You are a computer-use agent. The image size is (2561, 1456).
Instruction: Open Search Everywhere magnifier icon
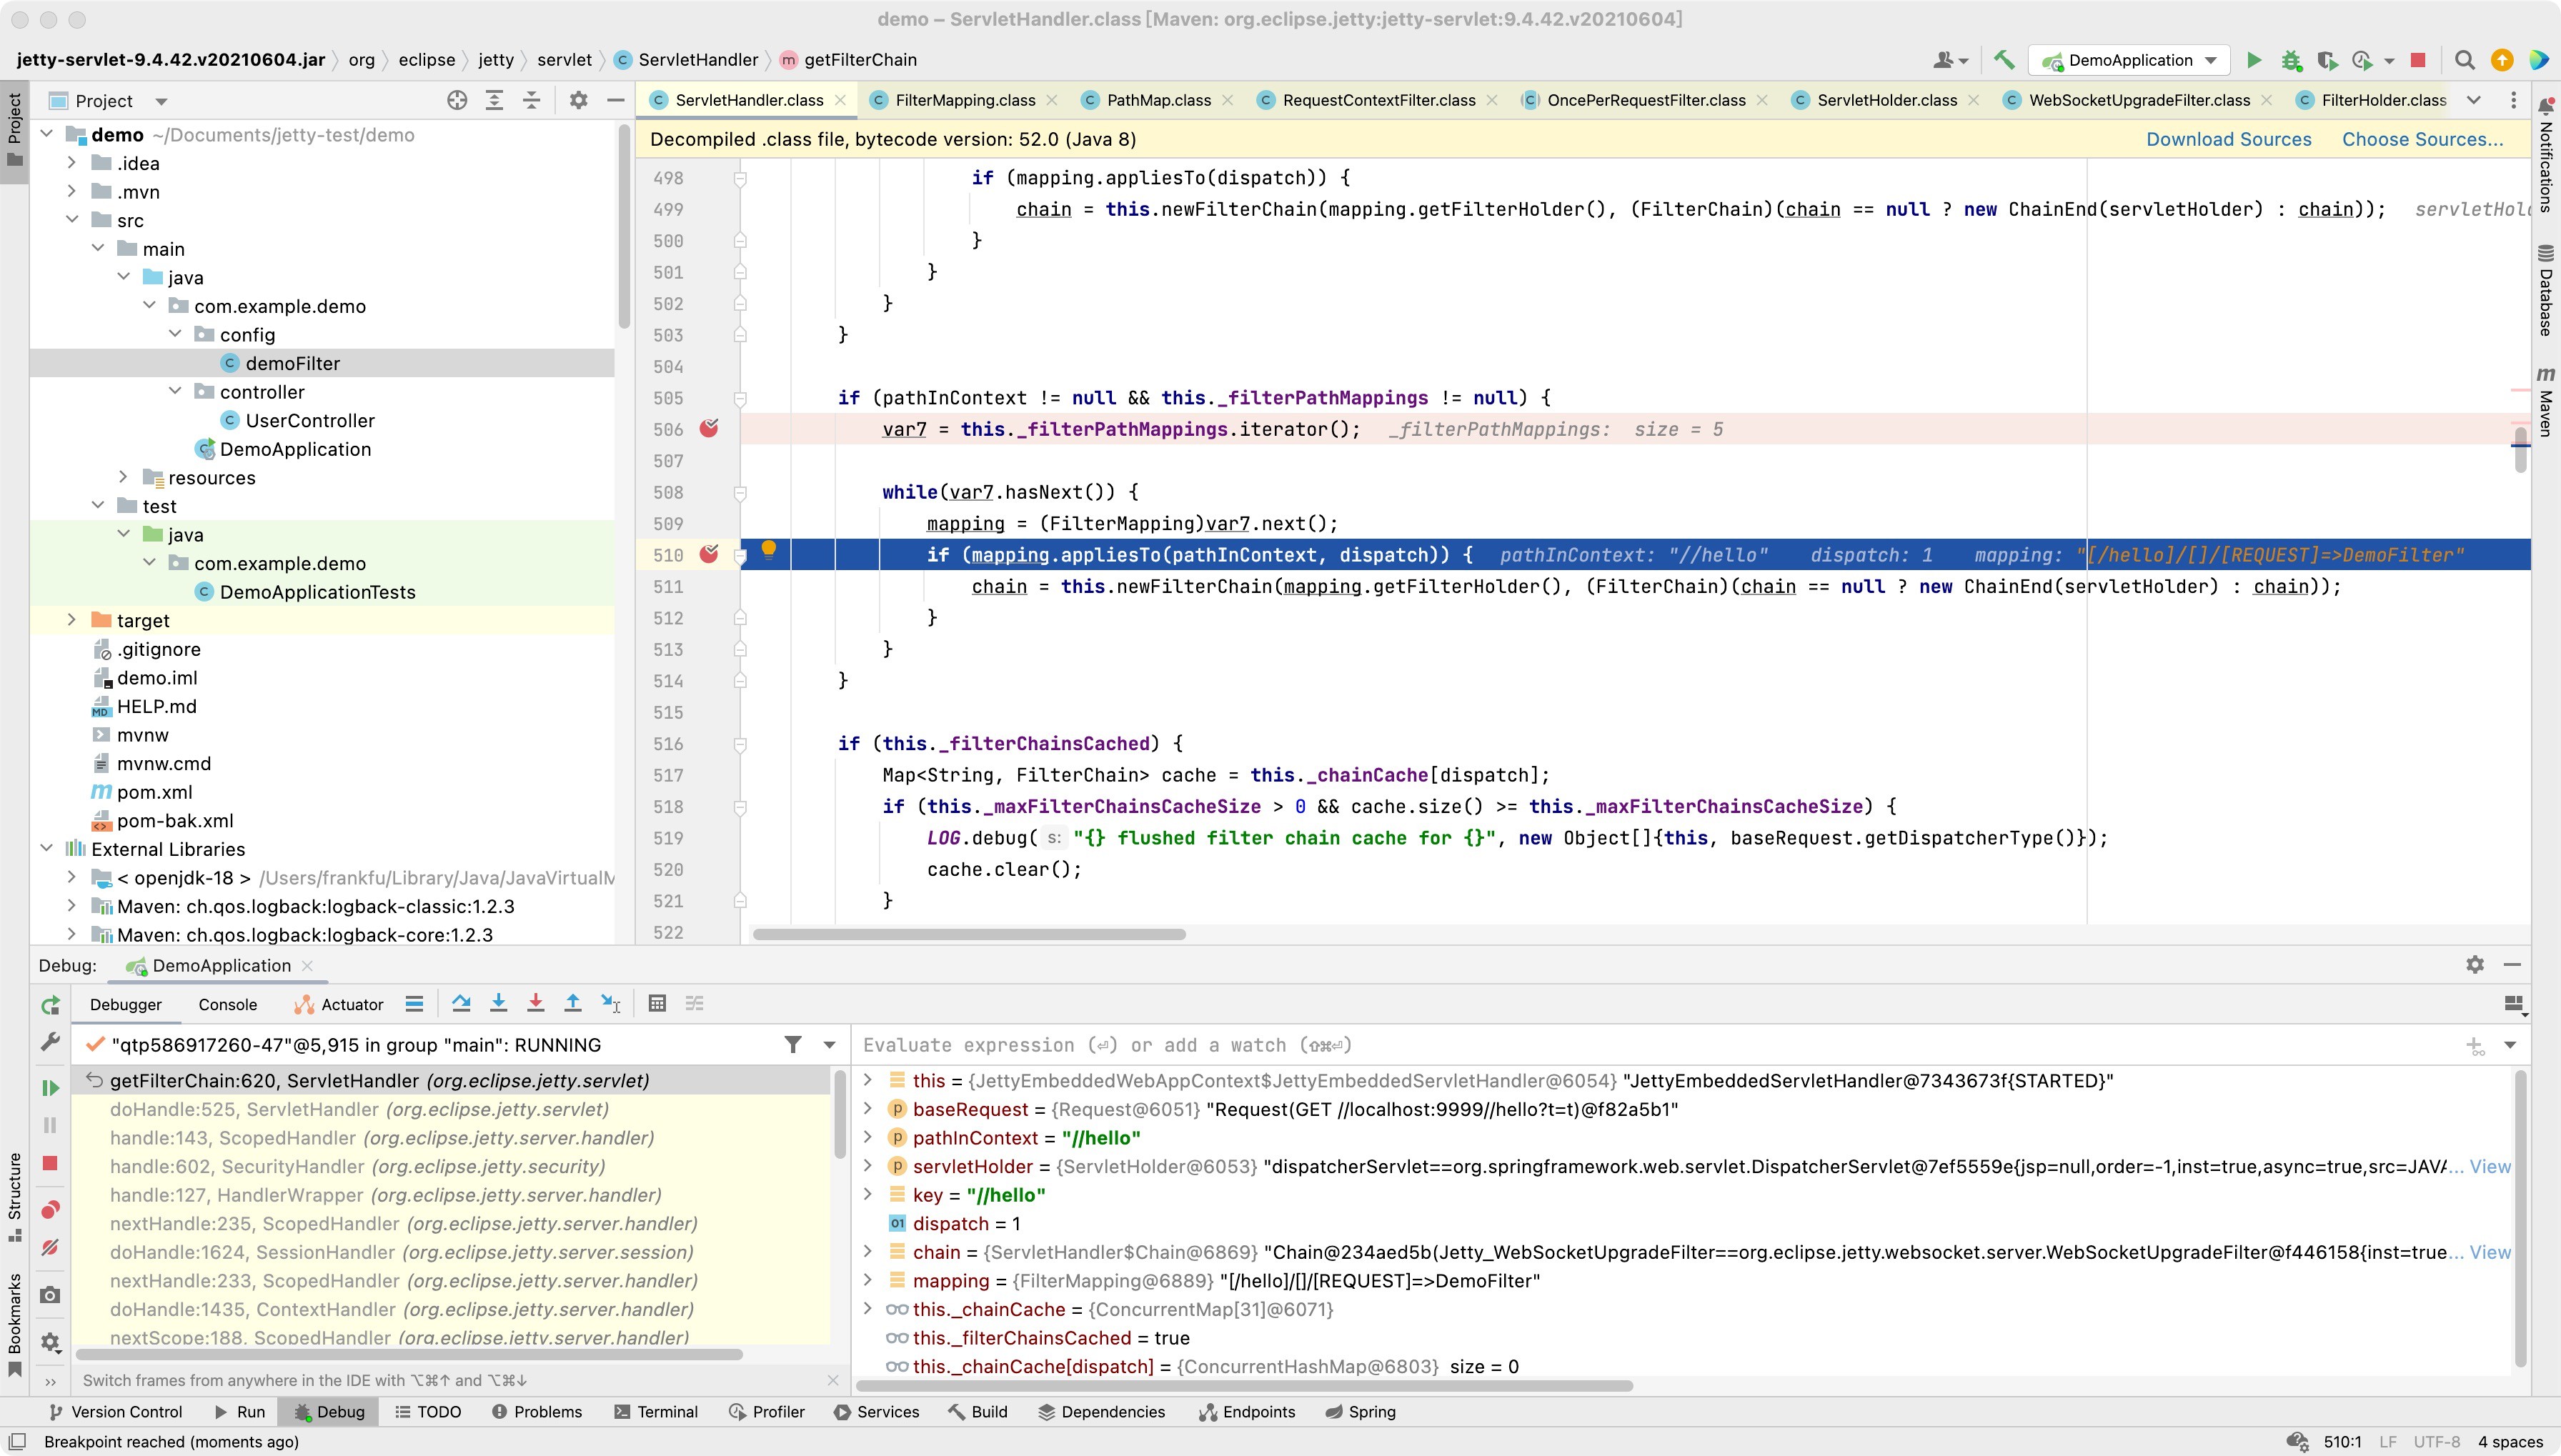pos(2465,60)
